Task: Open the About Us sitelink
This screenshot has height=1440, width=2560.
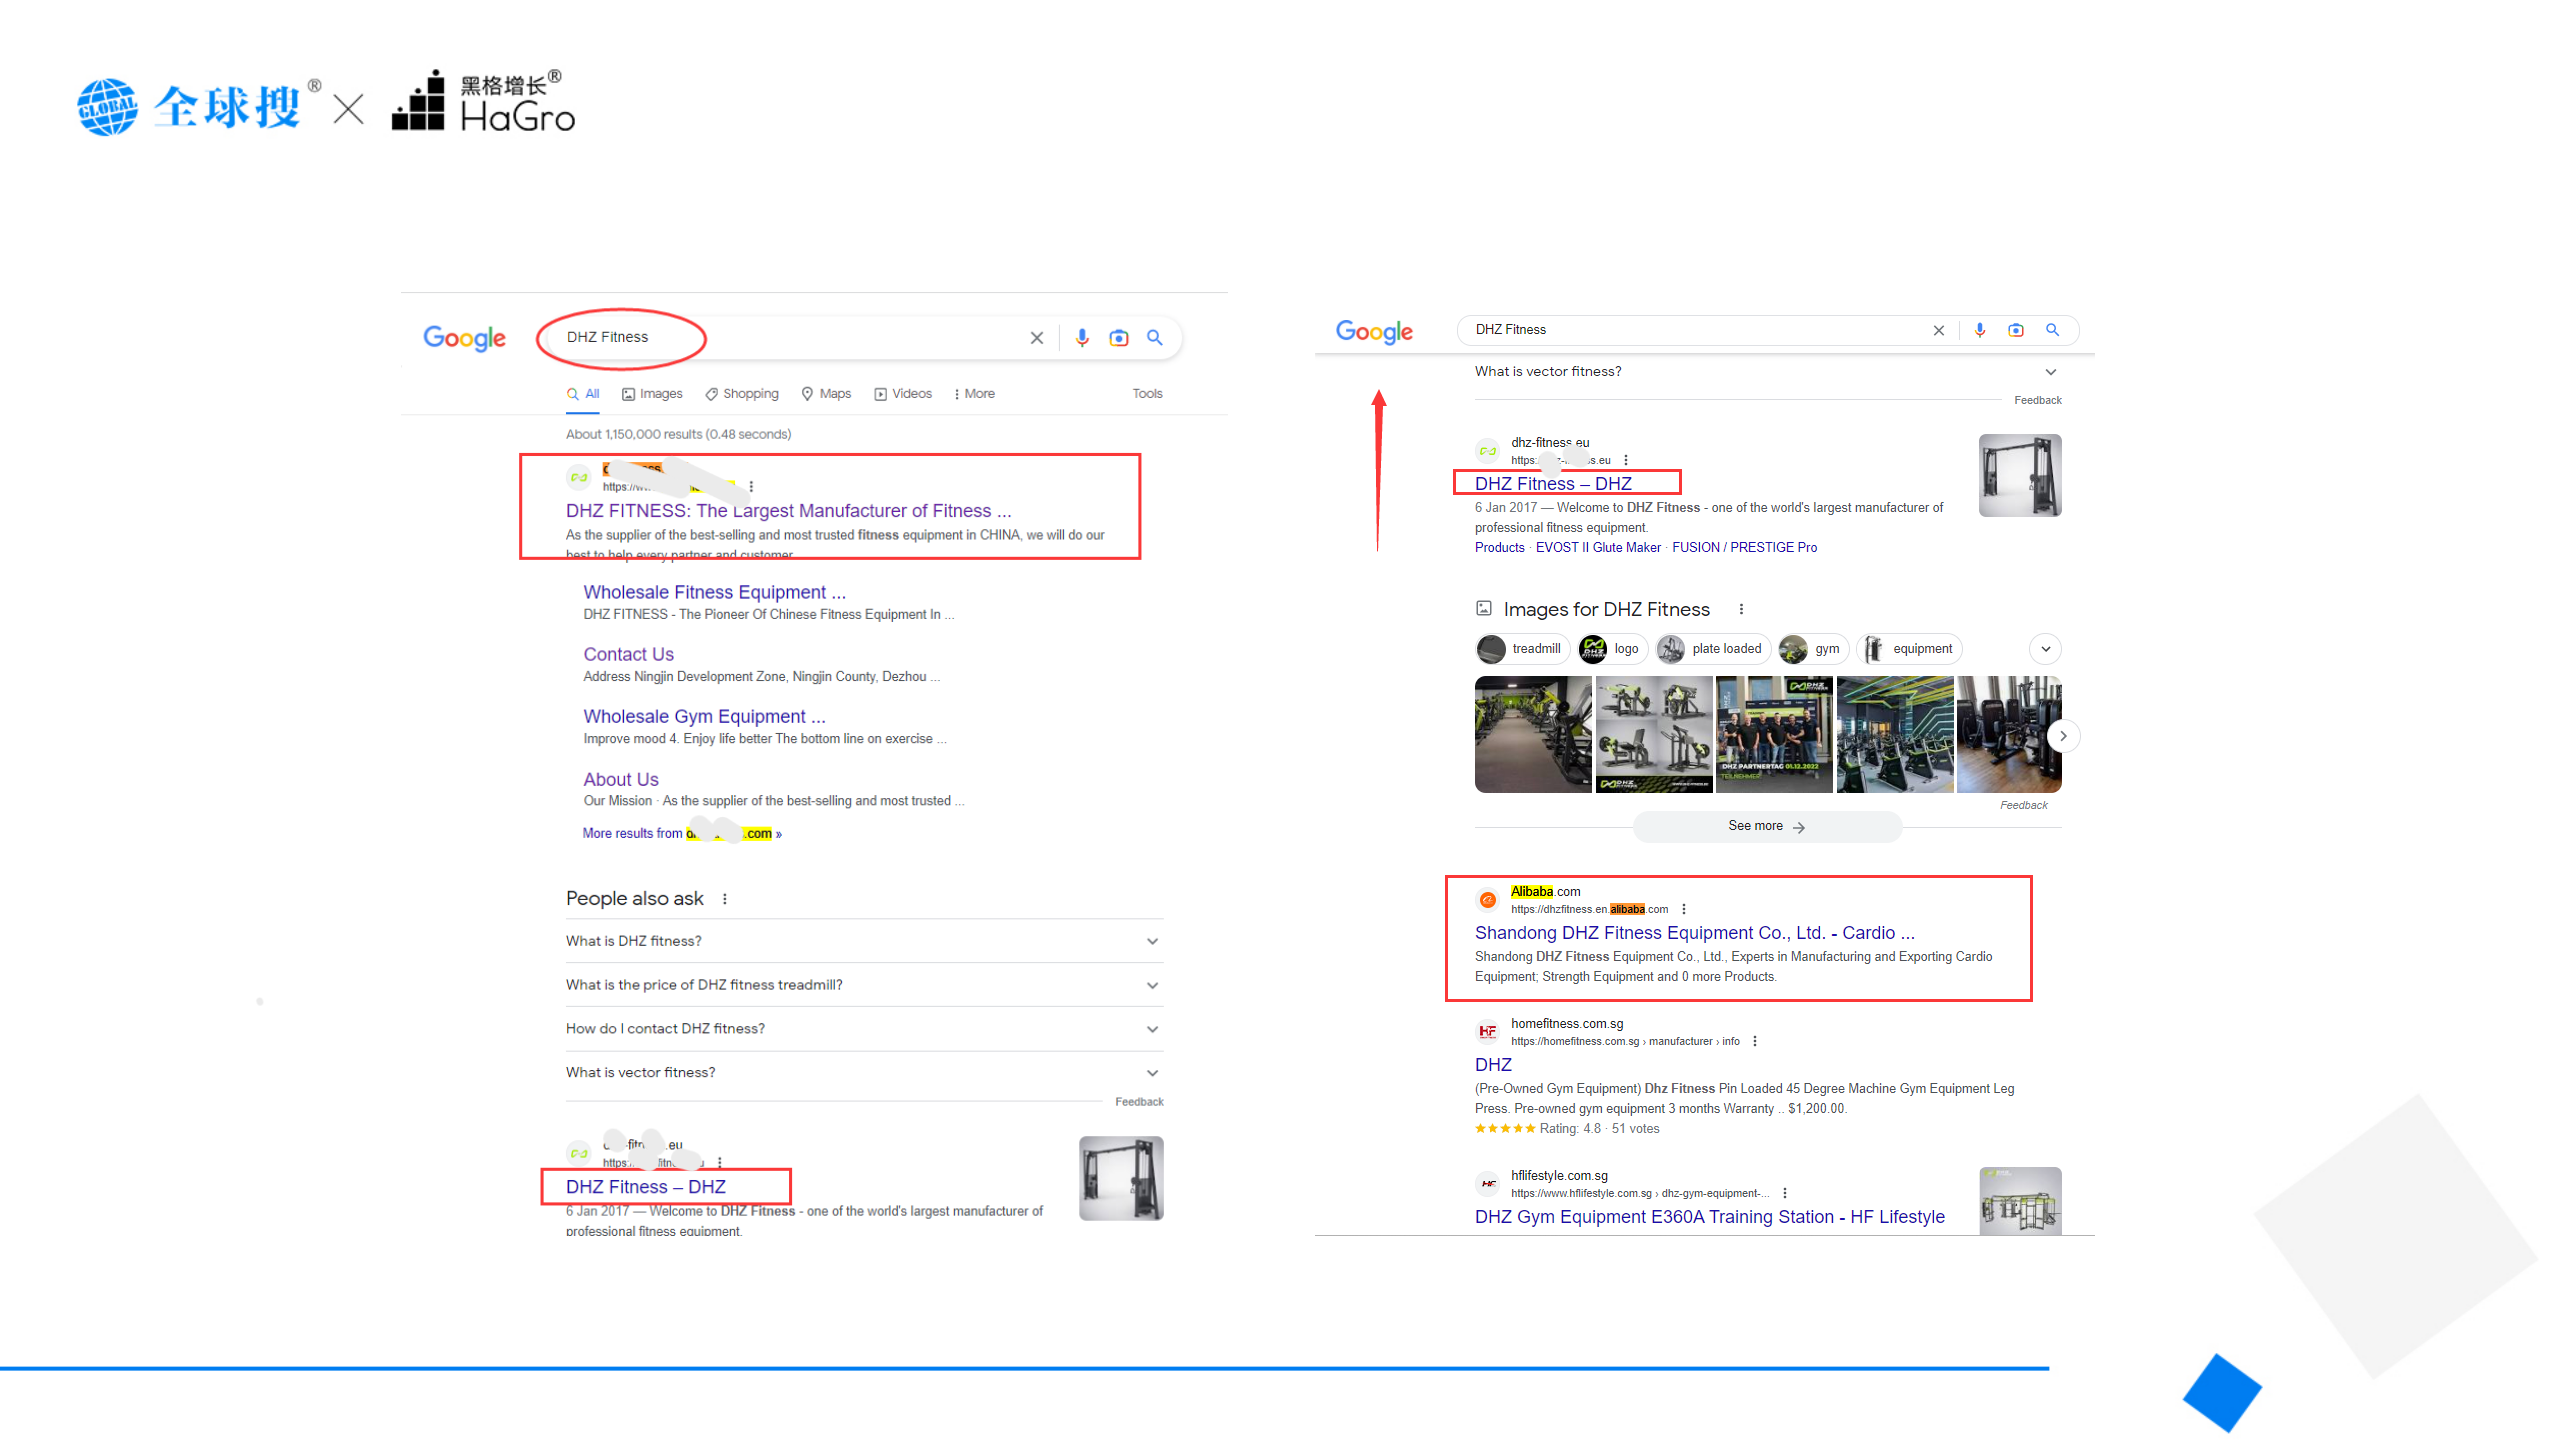Action: point(621,780)
